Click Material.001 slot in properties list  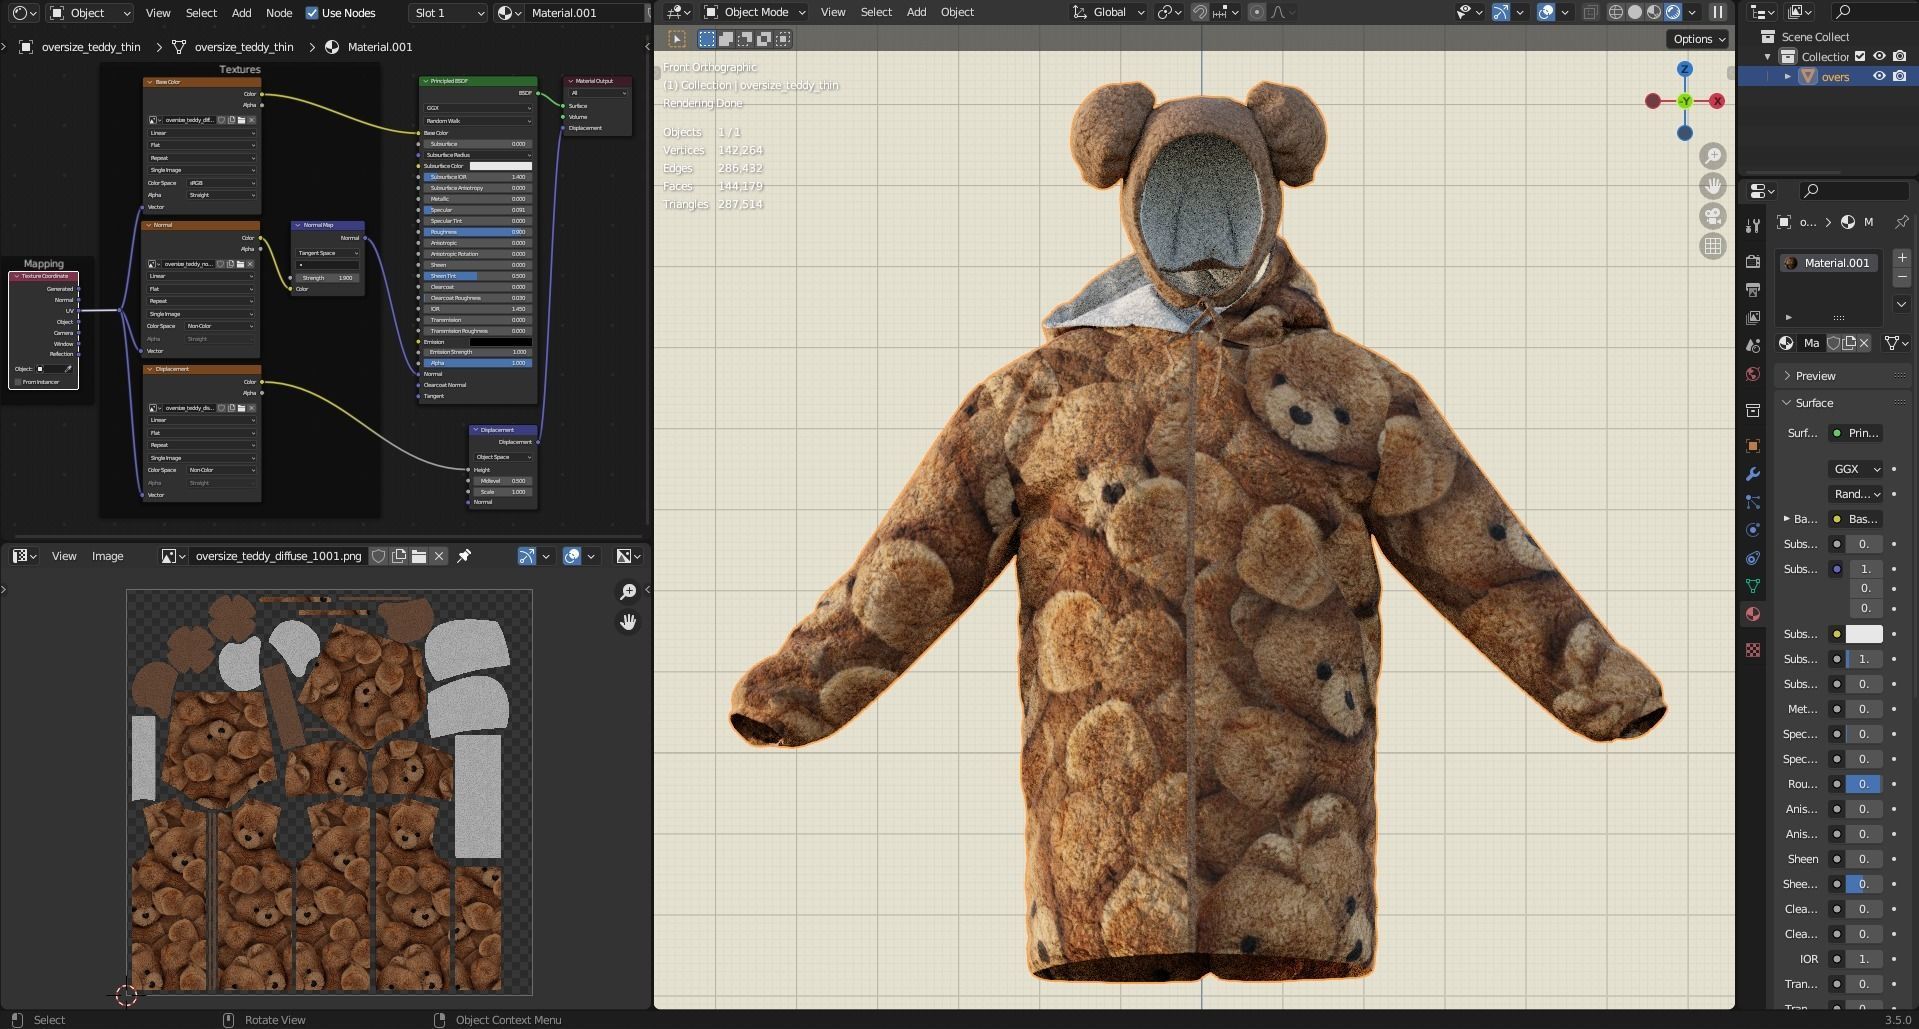point(1828,263)
